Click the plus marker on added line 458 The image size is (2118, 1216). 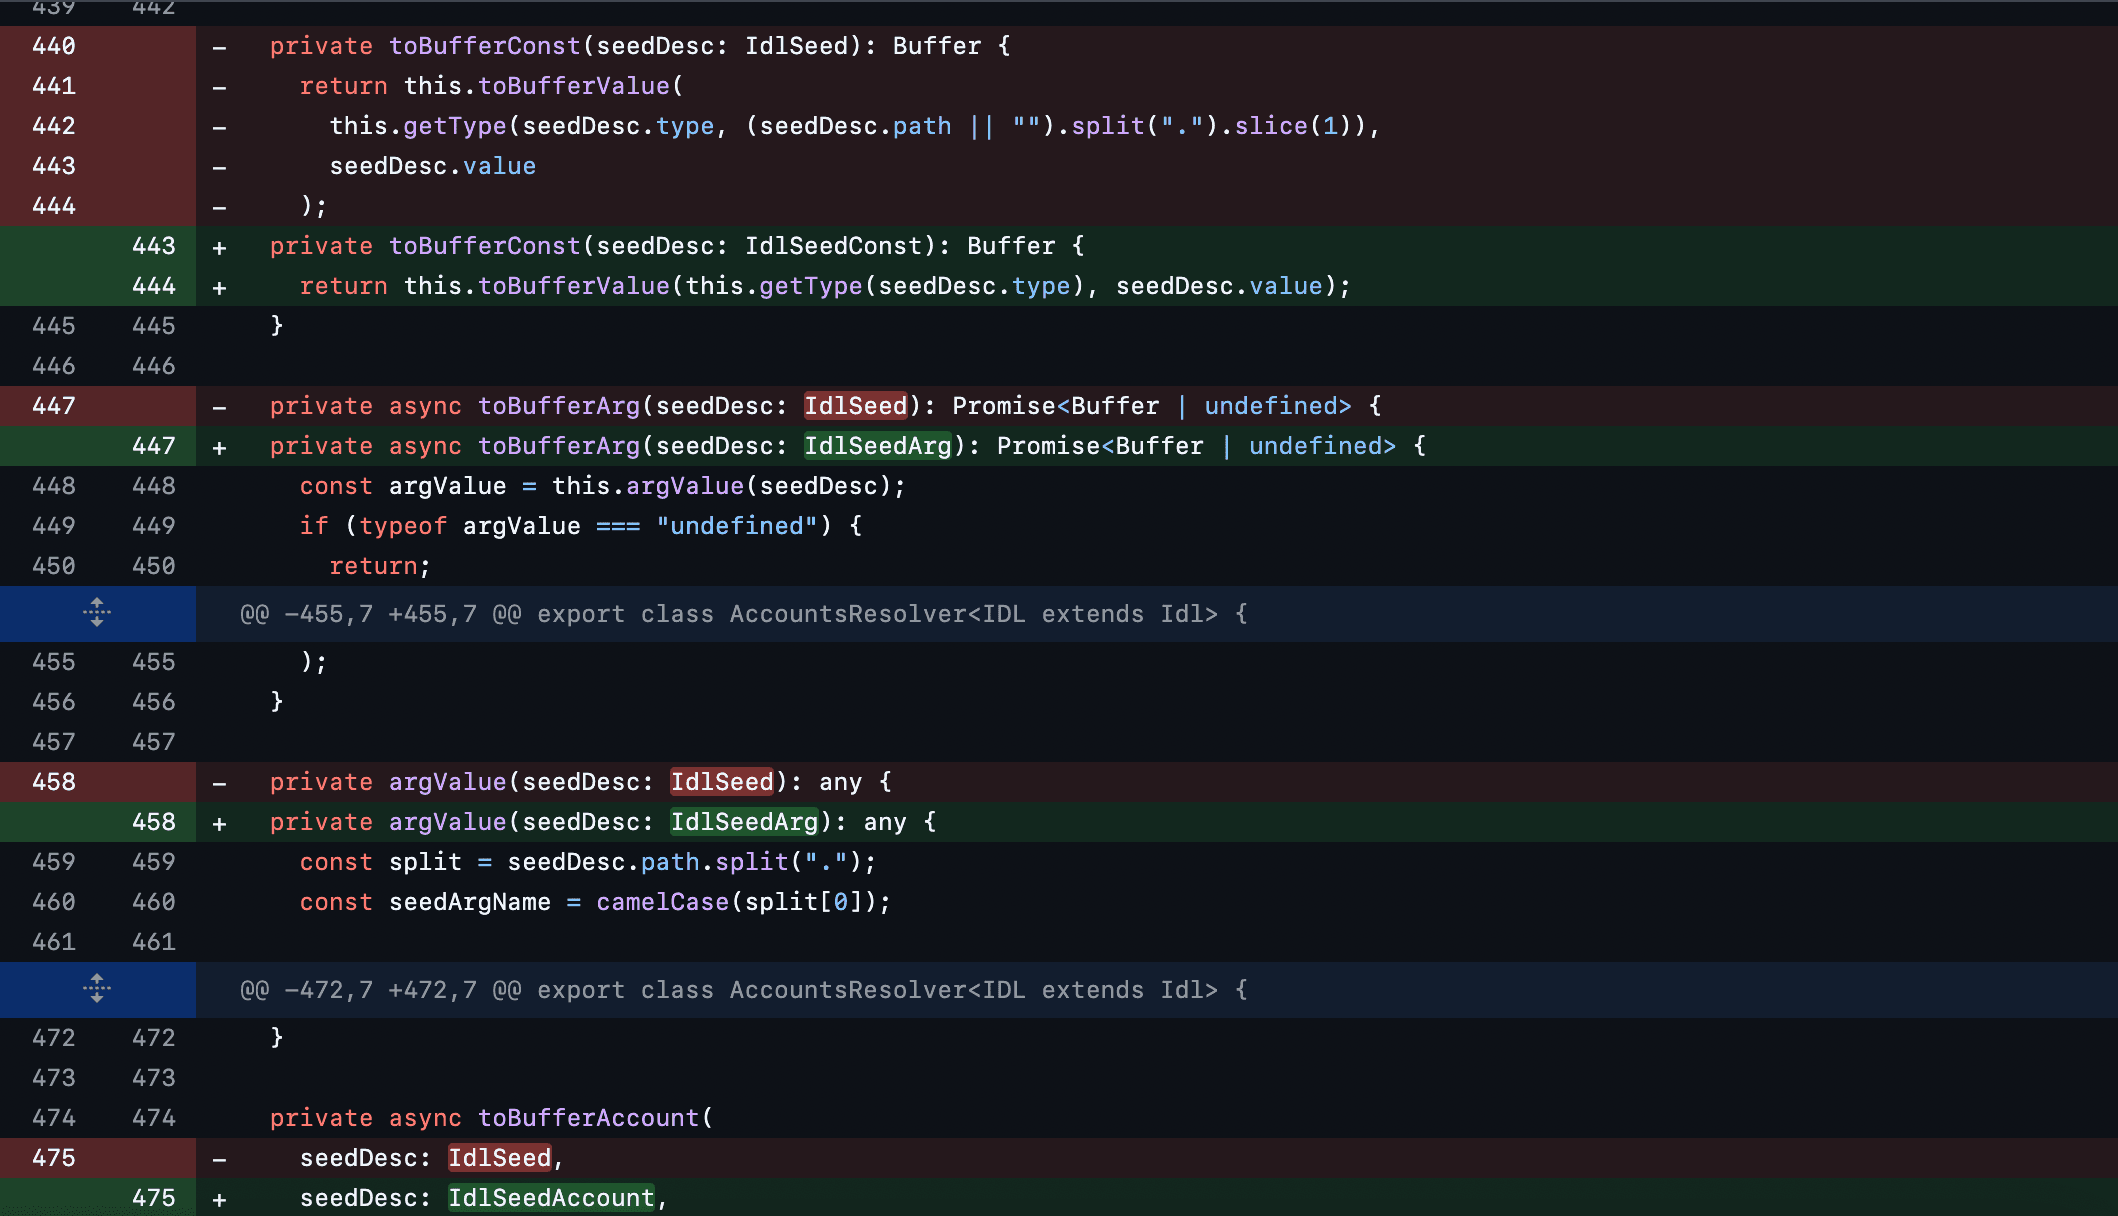click(x=219, y=824)
